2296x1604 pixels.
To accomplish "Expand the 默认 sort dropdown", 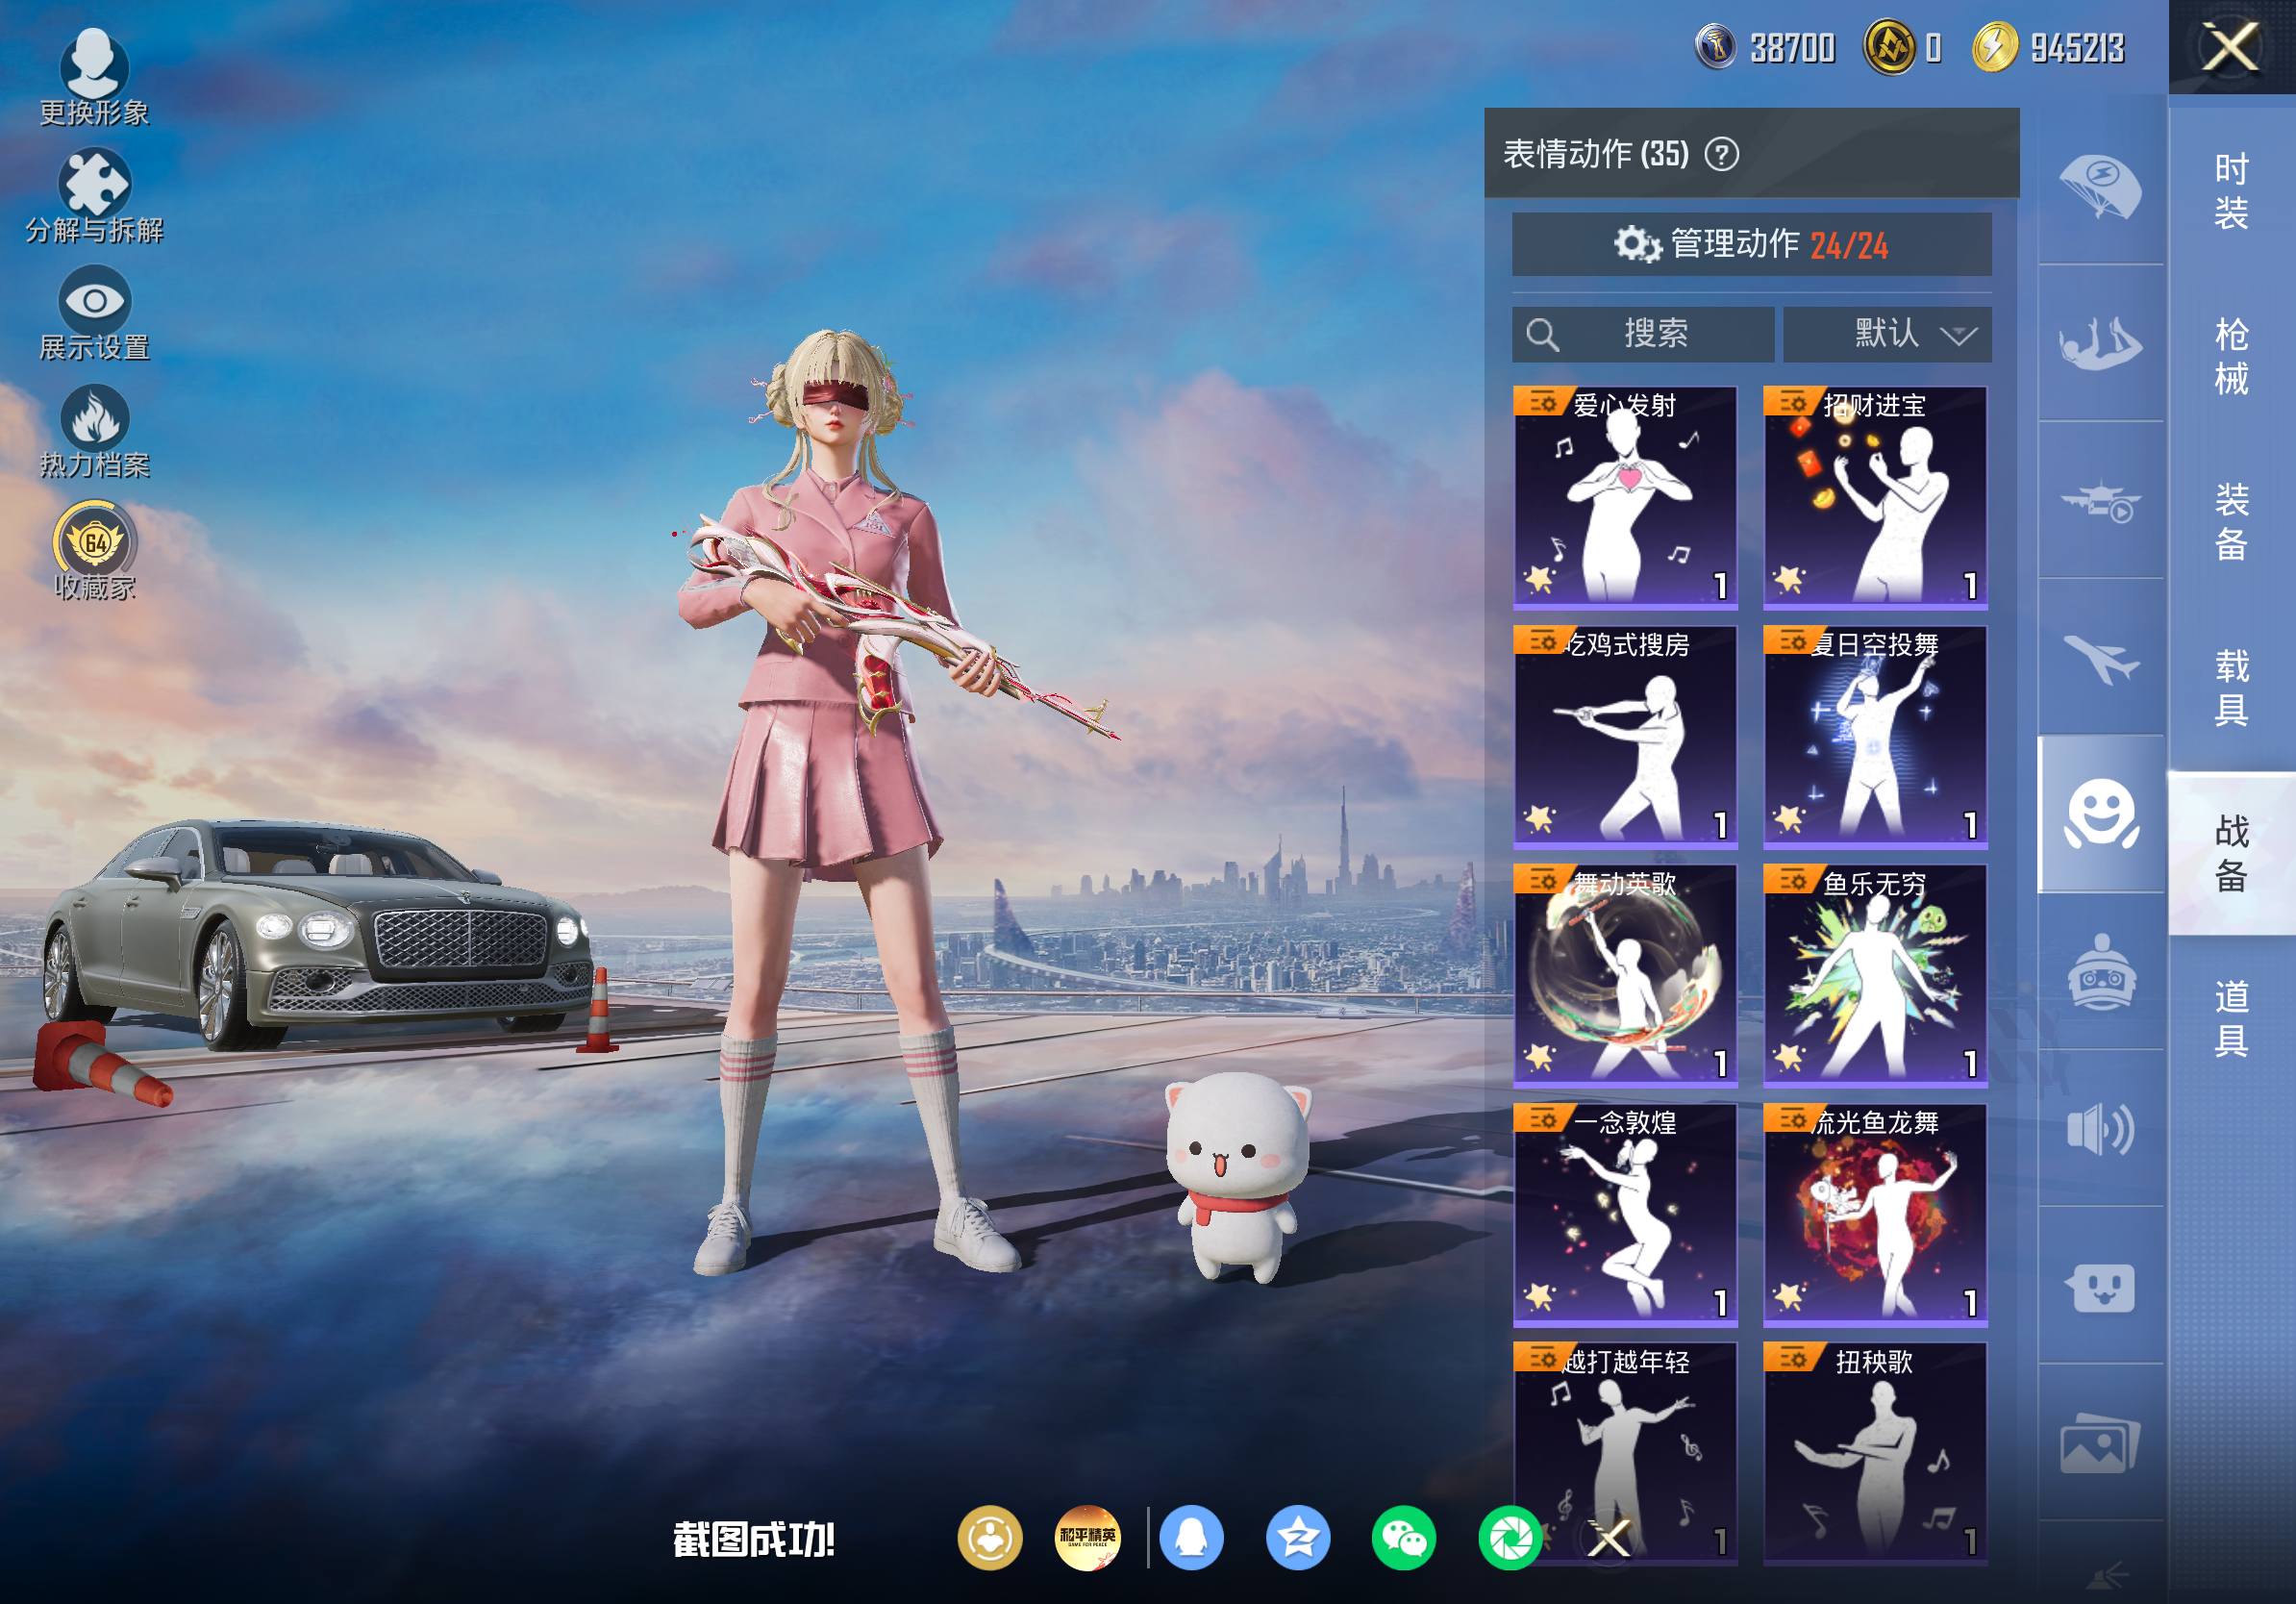I will [x=1887, y=334].
